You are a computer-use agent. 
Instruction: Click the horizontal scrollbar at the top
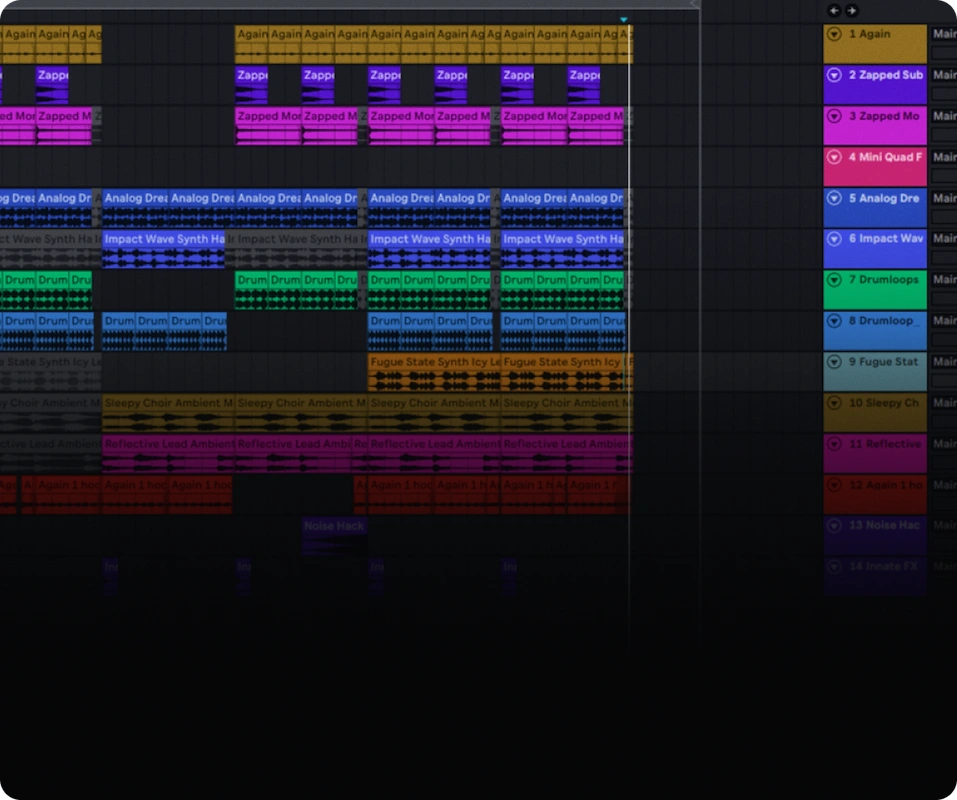(350, 4)
